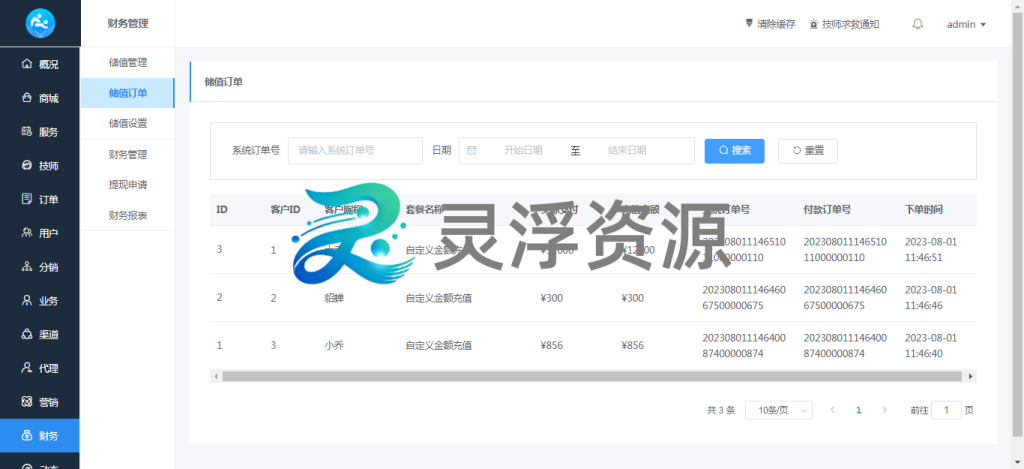1024x469 pixels.
Task: Click the table's horizontal scrollbar thumb
Action: 592,376
